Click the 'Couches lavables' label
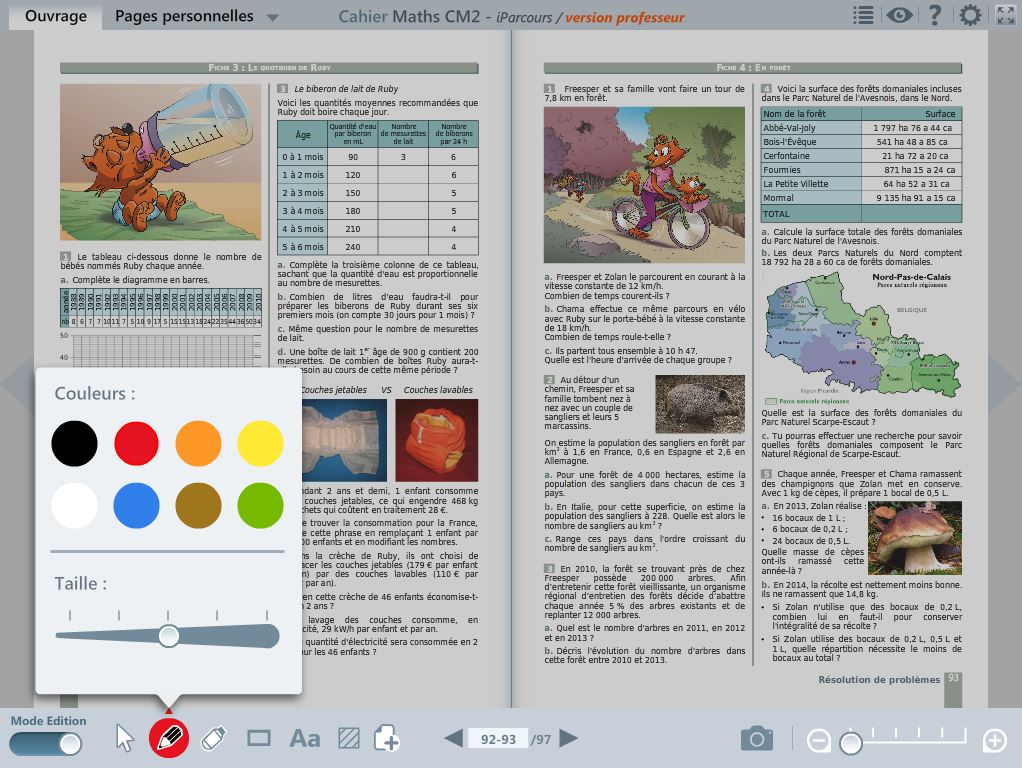The height and width of the screenshot is (768, 1022). click(x=438, y=390)
